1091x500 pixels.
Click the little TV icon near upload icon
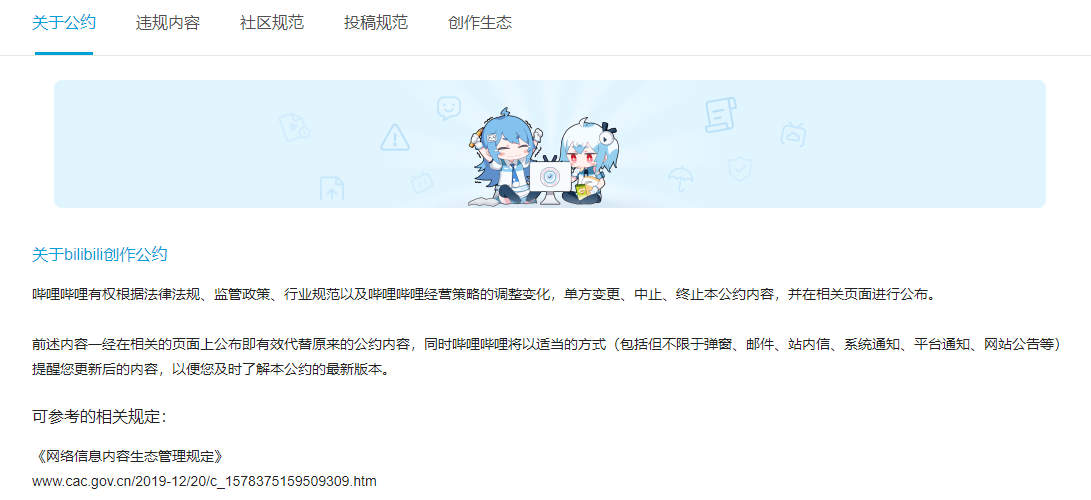click(422, 182)
